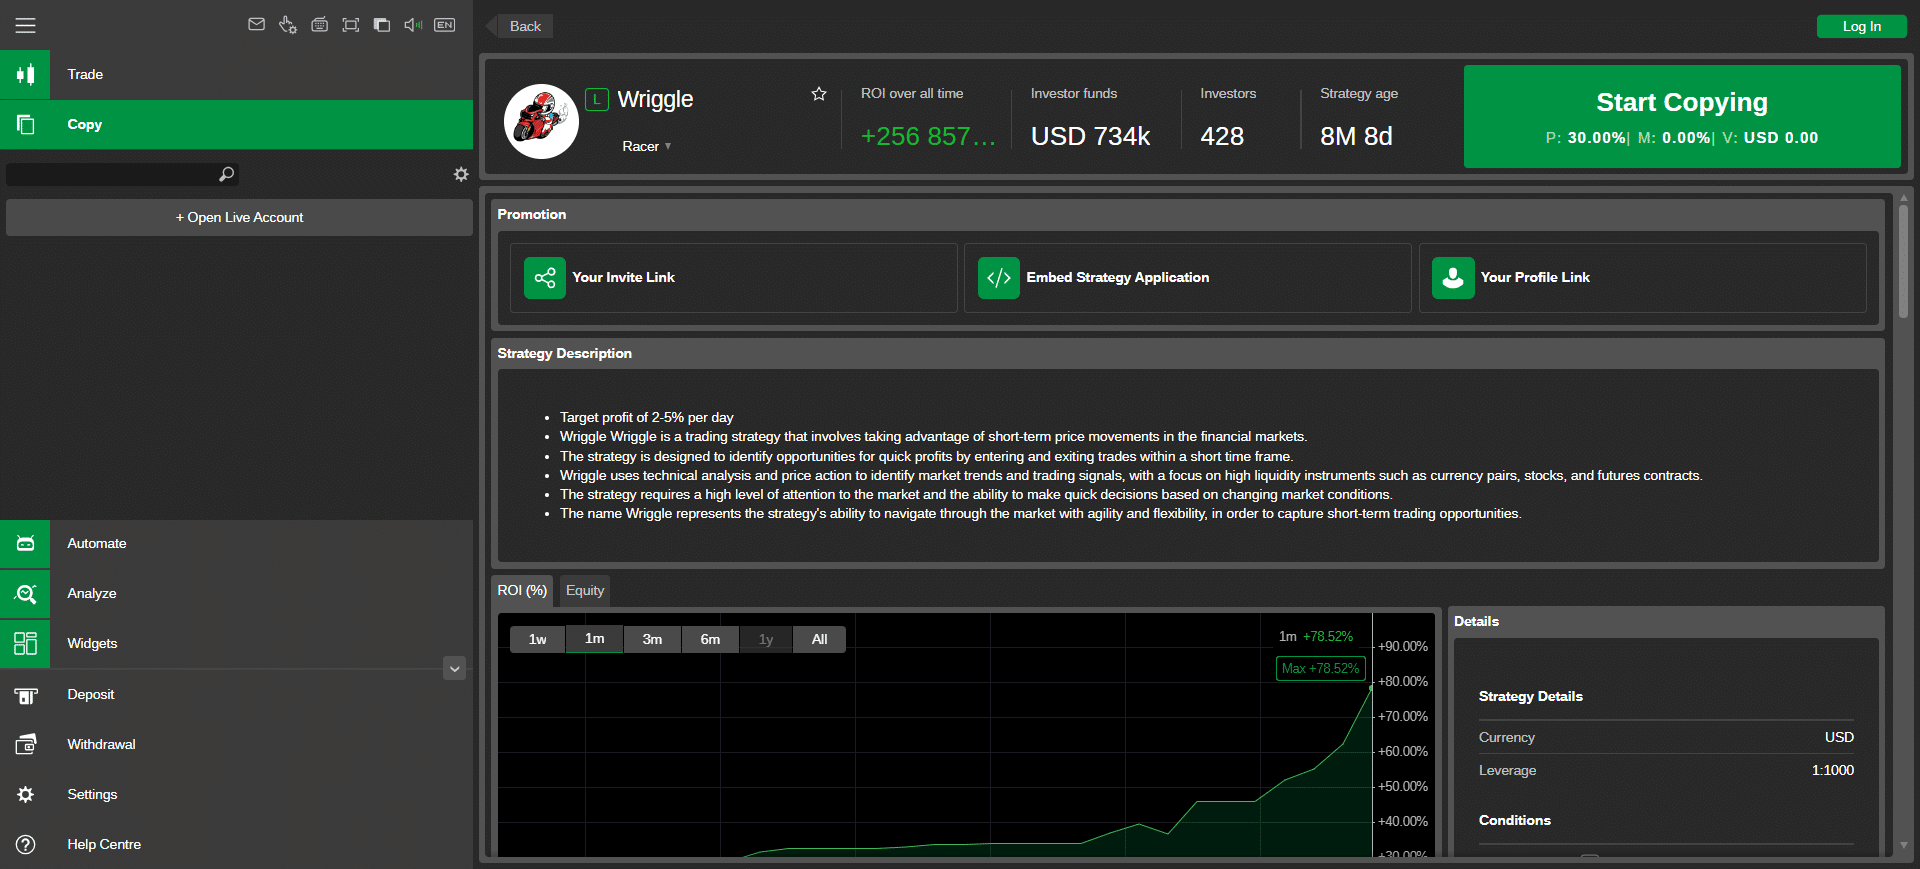The height and width of the screenshot is (869, 1920).
Task: Select the 6m chart period
Action: click(x=710, y=639)
